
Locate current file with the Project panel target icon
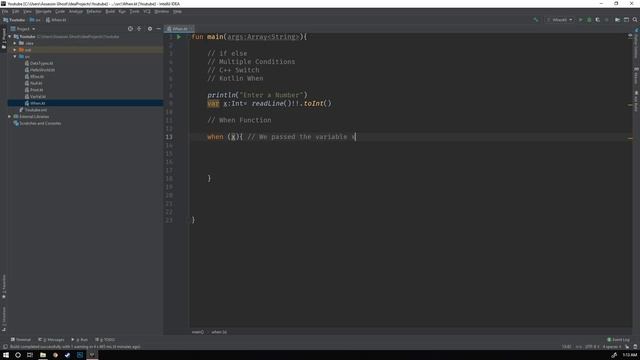coord(130,29)
